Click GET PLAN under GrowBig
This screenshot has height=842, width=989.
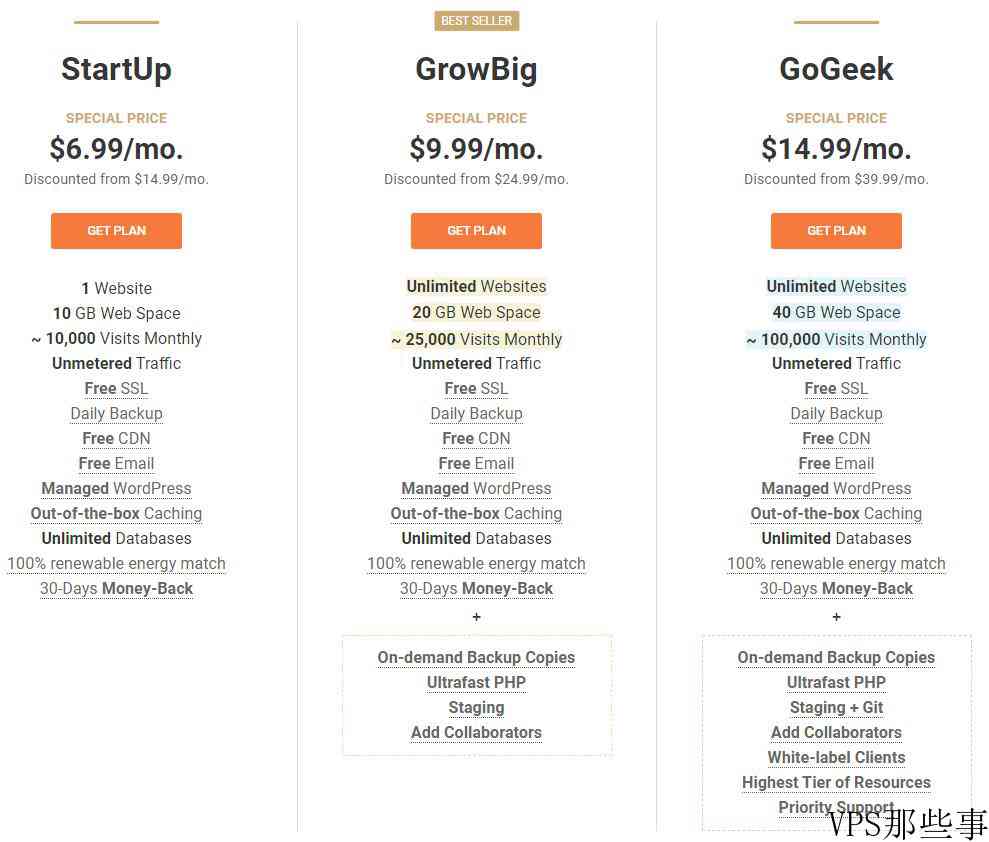[x=476, y=231]
